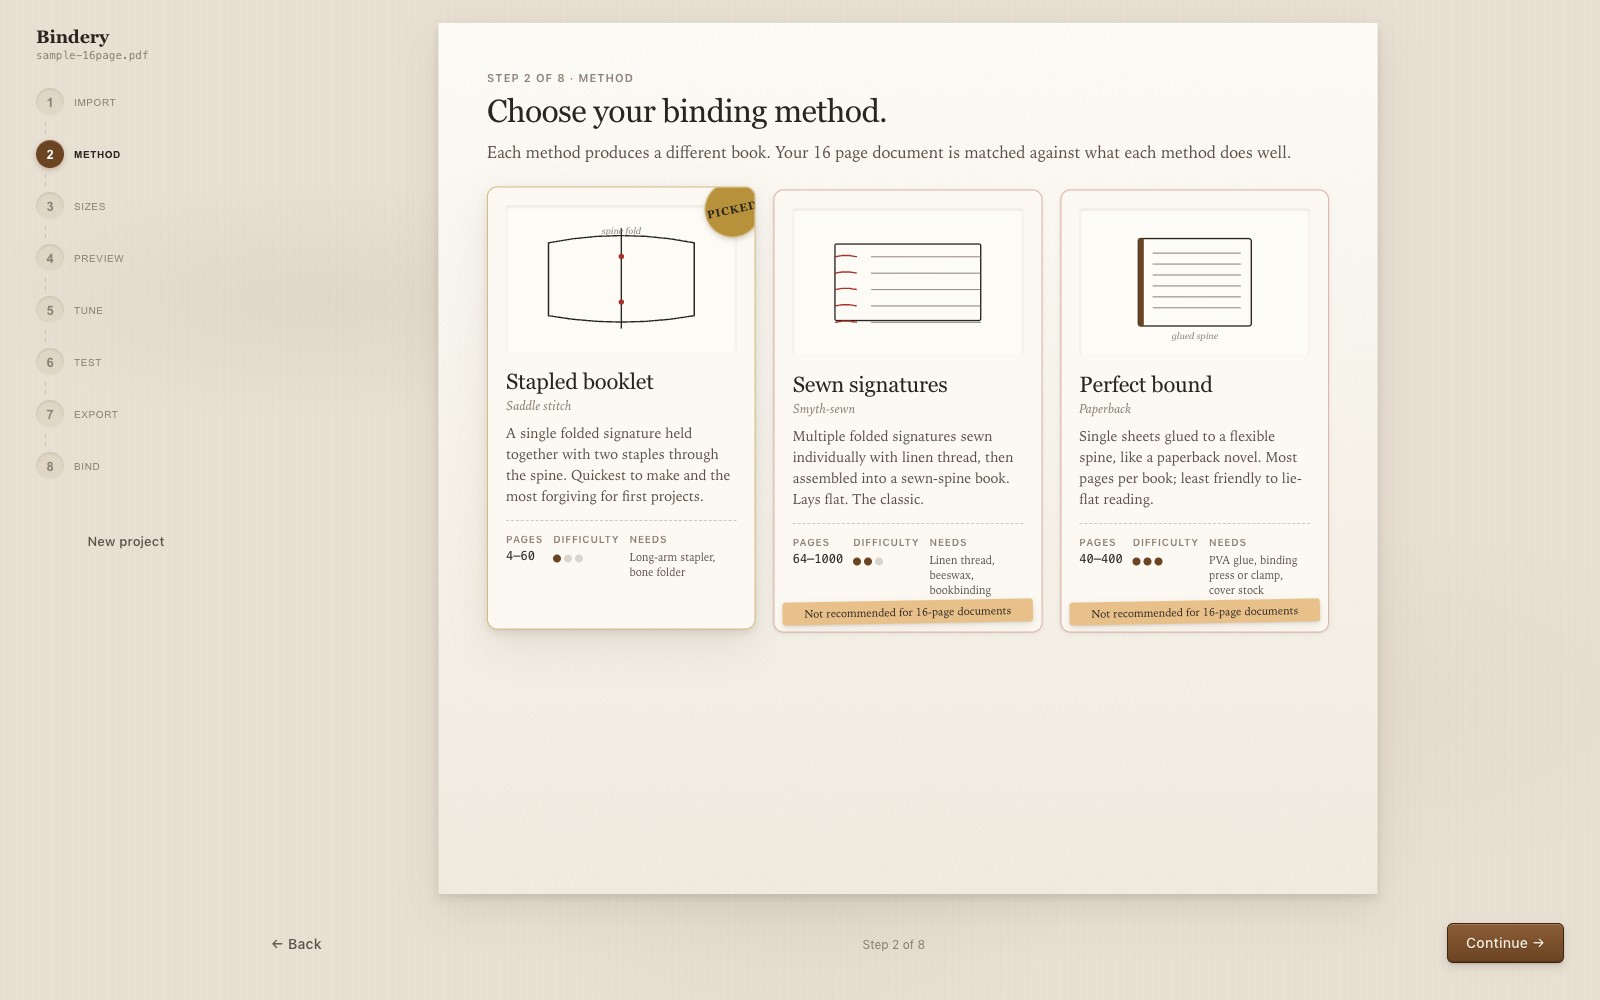The image size is (1600, 1000).
Task: Click step 3 circle for Sizes
Action: tap(50, 206)
